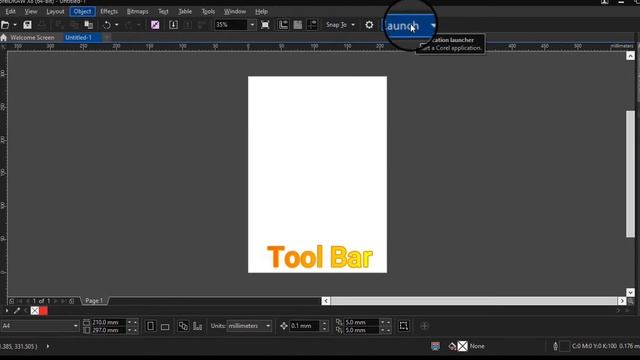Toggle Show rulers
This screenshot has height=360, width=640.
tap(283, 25)
